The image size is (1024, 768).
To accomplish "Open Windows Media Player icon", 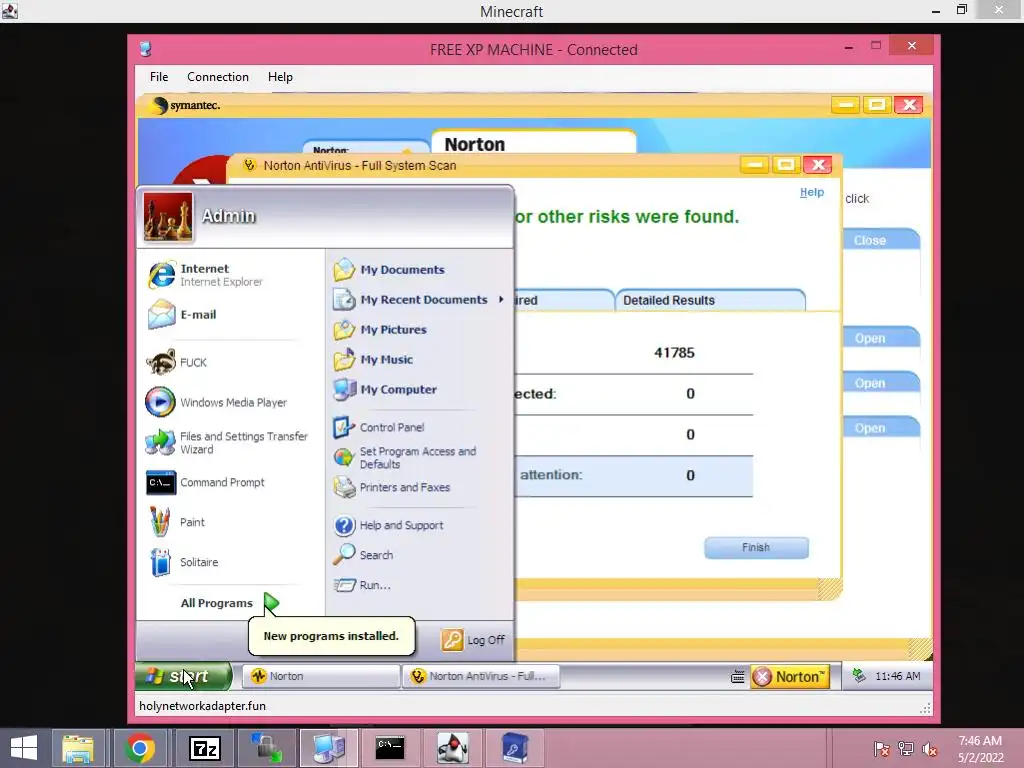I will [161, 402].
